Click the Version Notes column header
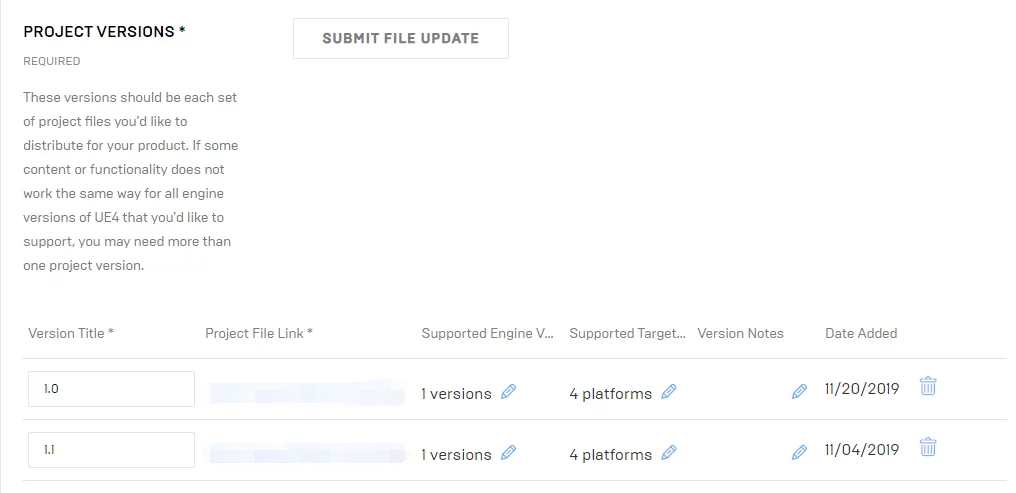The image size is (1016, 493). (740, 333)
